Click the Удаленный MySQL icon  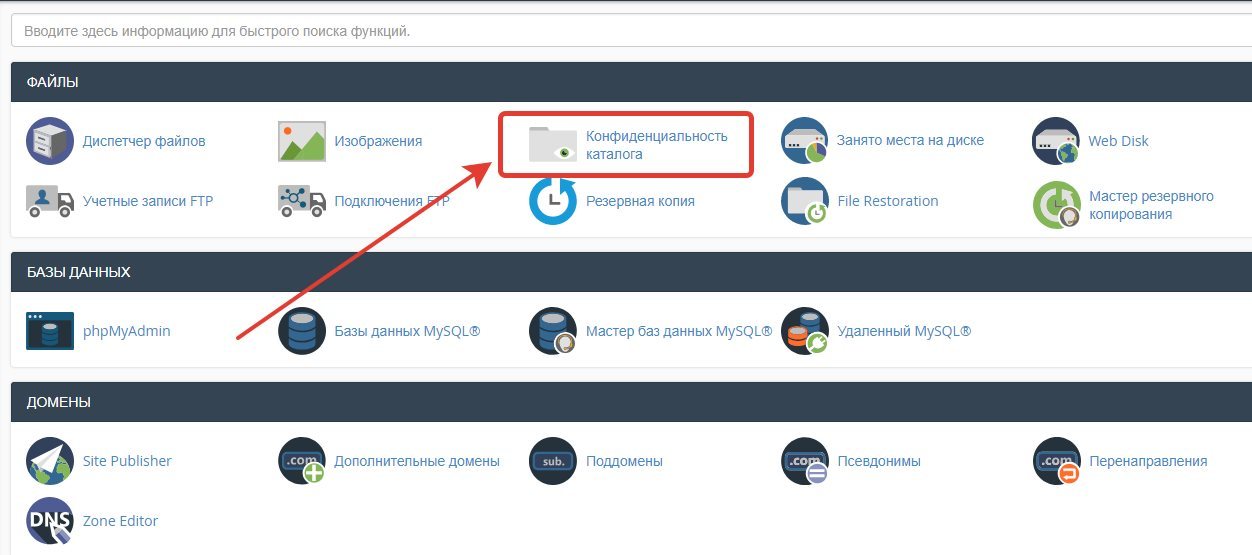click(805, 331)
